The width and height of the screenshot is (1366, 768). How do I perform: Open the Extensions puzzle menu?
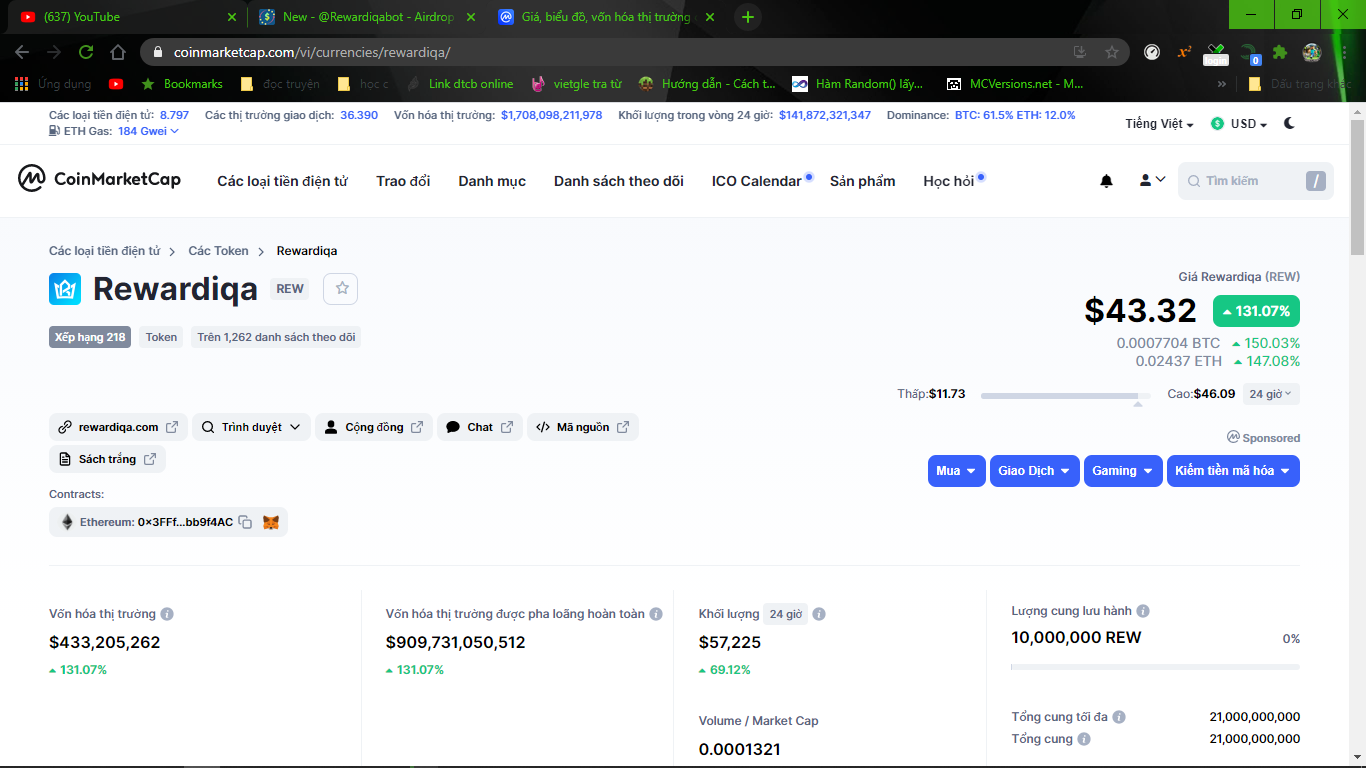[x=1280, y=52]
